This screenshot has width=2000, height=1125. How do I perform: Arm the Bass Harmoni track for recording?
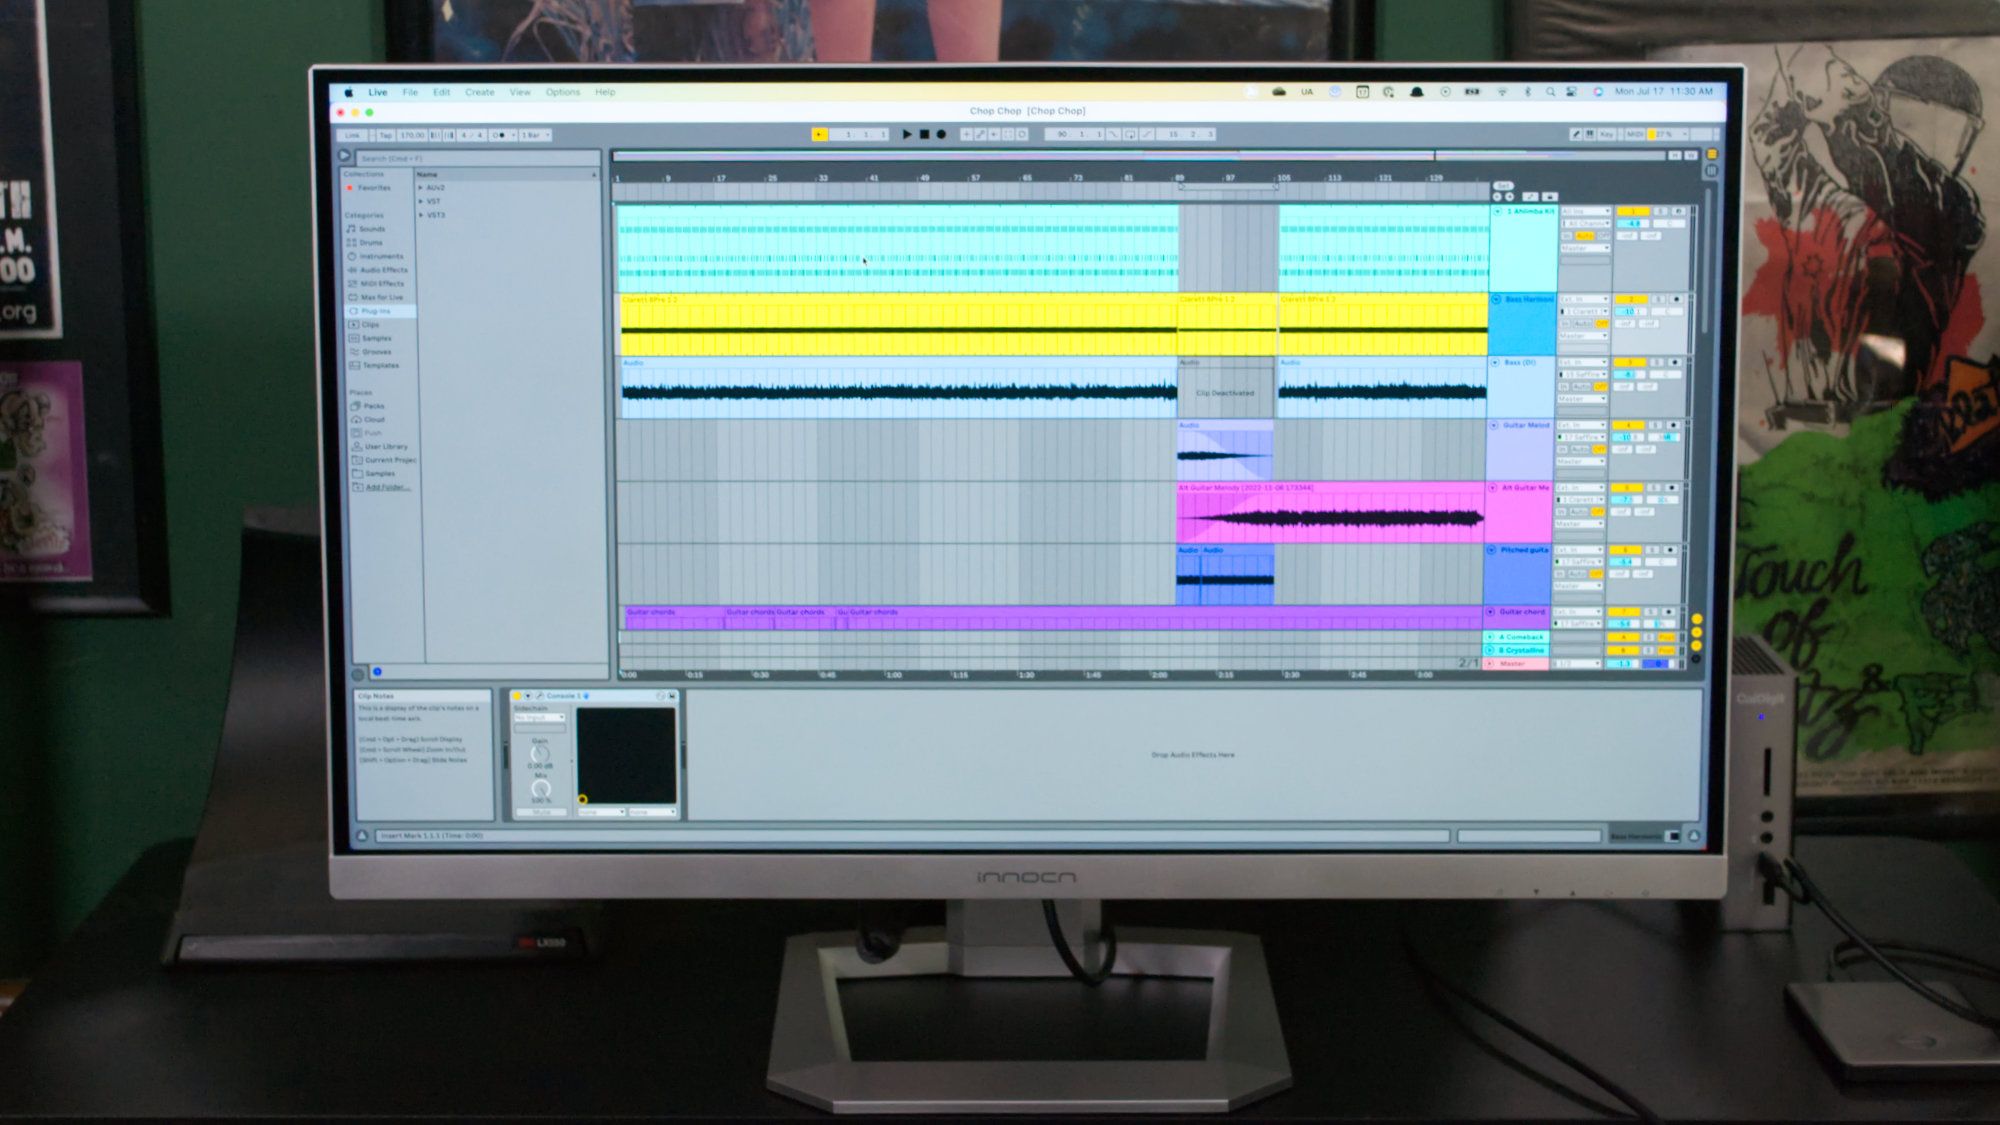1677,299
